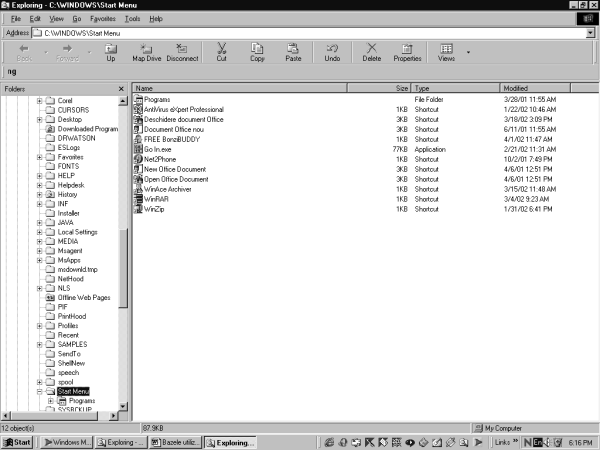
Task: Sort files by Modified column header
Action: [535, 88]
